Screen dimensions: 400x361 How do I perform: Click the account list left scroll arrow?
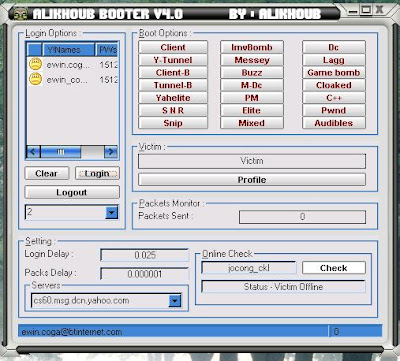click(x=33, y=152)
